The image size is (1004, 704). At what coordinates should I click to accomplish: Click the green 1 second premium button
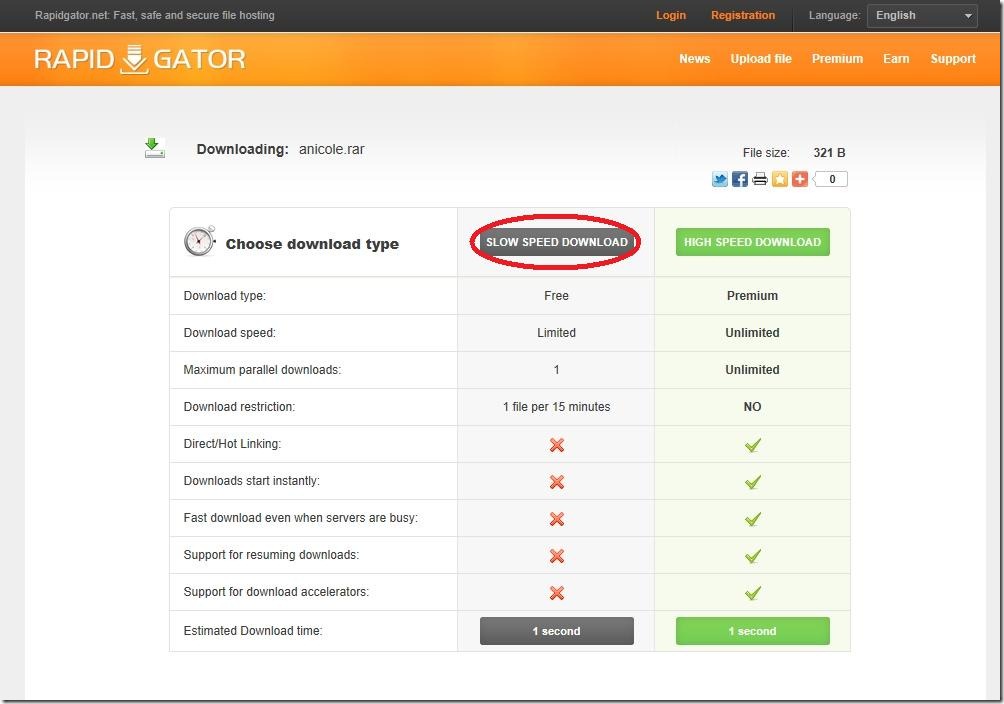[x=752, y=631]
